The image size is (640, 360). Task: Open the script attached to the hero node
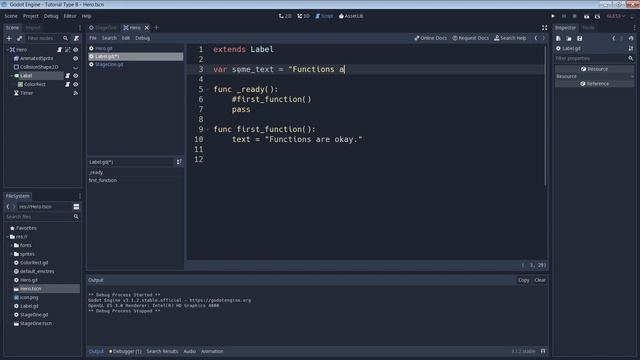(60, 49)
